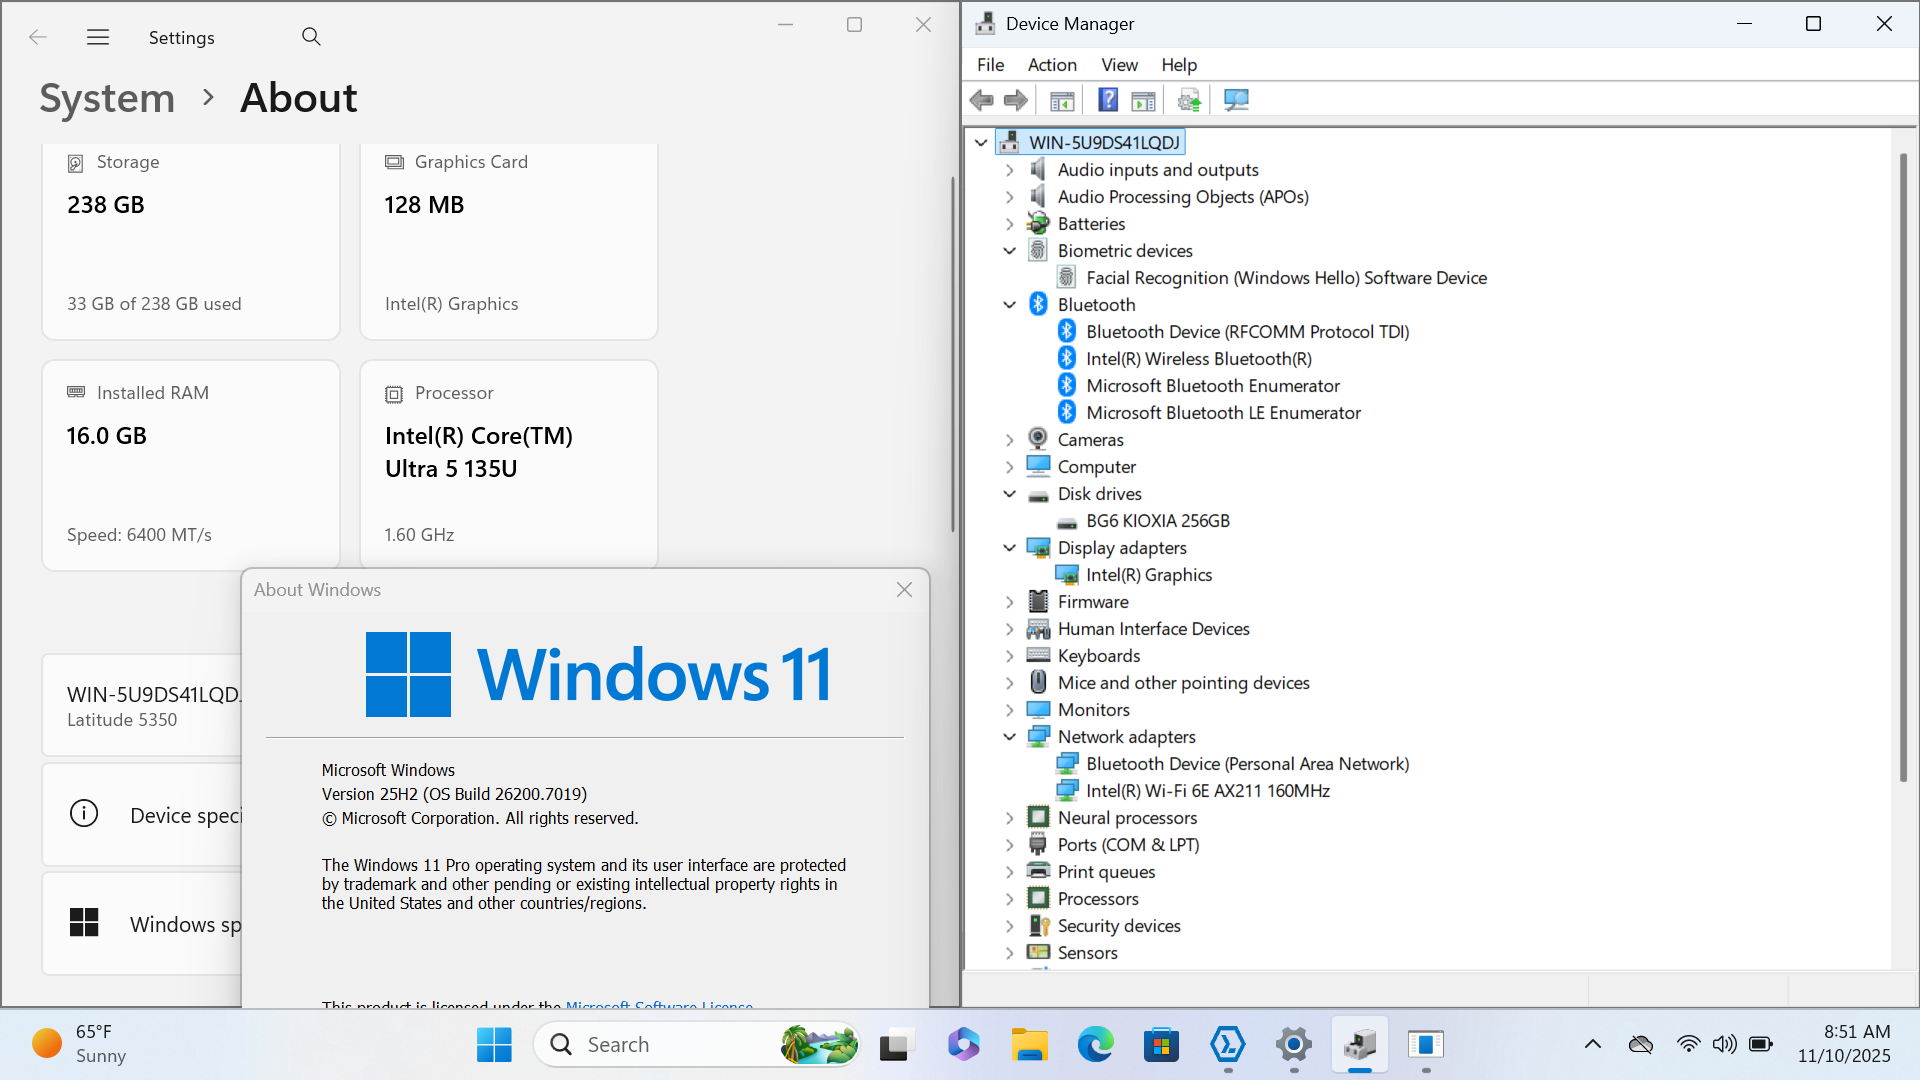The height and width of the screenshot is (1080, 1920).
Task: Select BG6 KIOXIA 256GB disk drive
Action: coord(1157,521)
